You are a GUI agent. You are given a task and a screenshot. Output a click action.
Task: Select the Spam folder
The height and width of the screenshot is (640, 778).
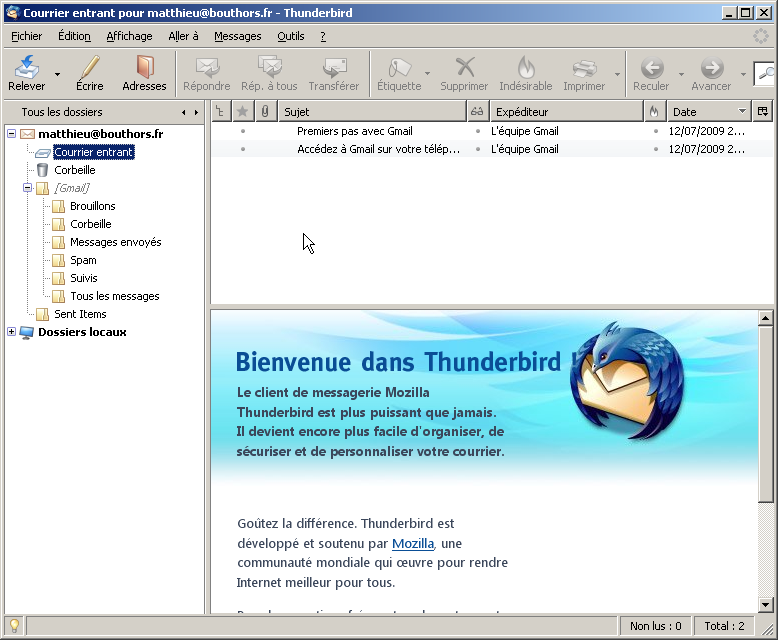[x=83, y=260]
